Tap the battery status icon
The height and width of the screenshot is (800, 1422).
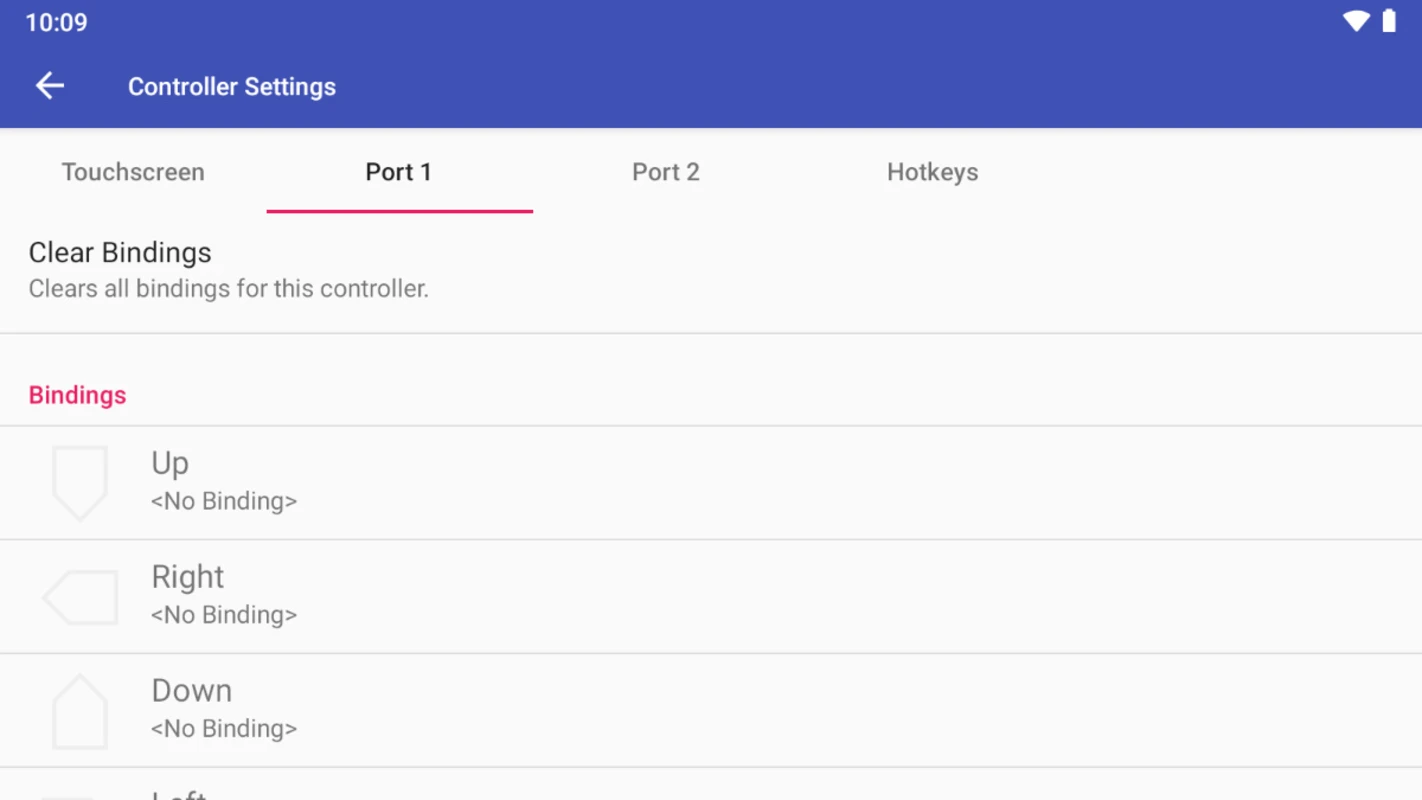coord(1389,22)
